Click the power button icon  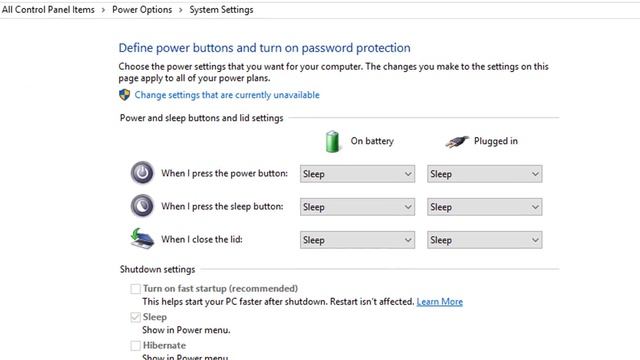coord(142,173)
